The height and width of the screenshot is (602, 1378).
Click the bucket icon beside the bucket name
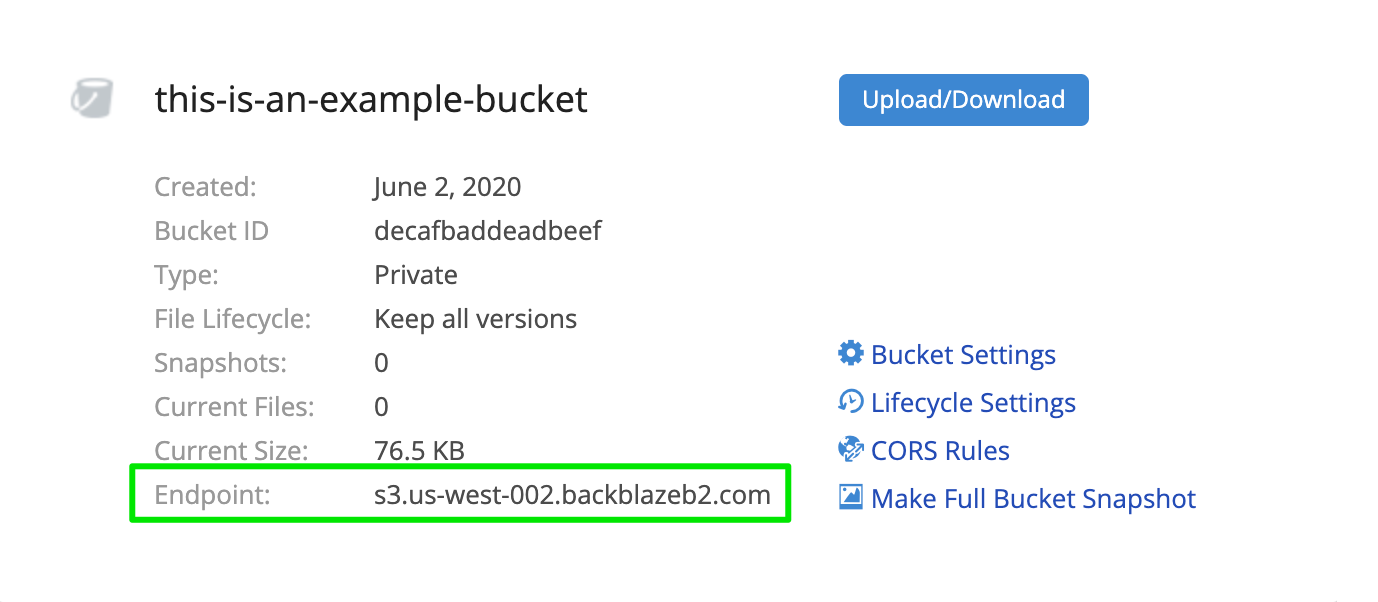coord(91,99)
